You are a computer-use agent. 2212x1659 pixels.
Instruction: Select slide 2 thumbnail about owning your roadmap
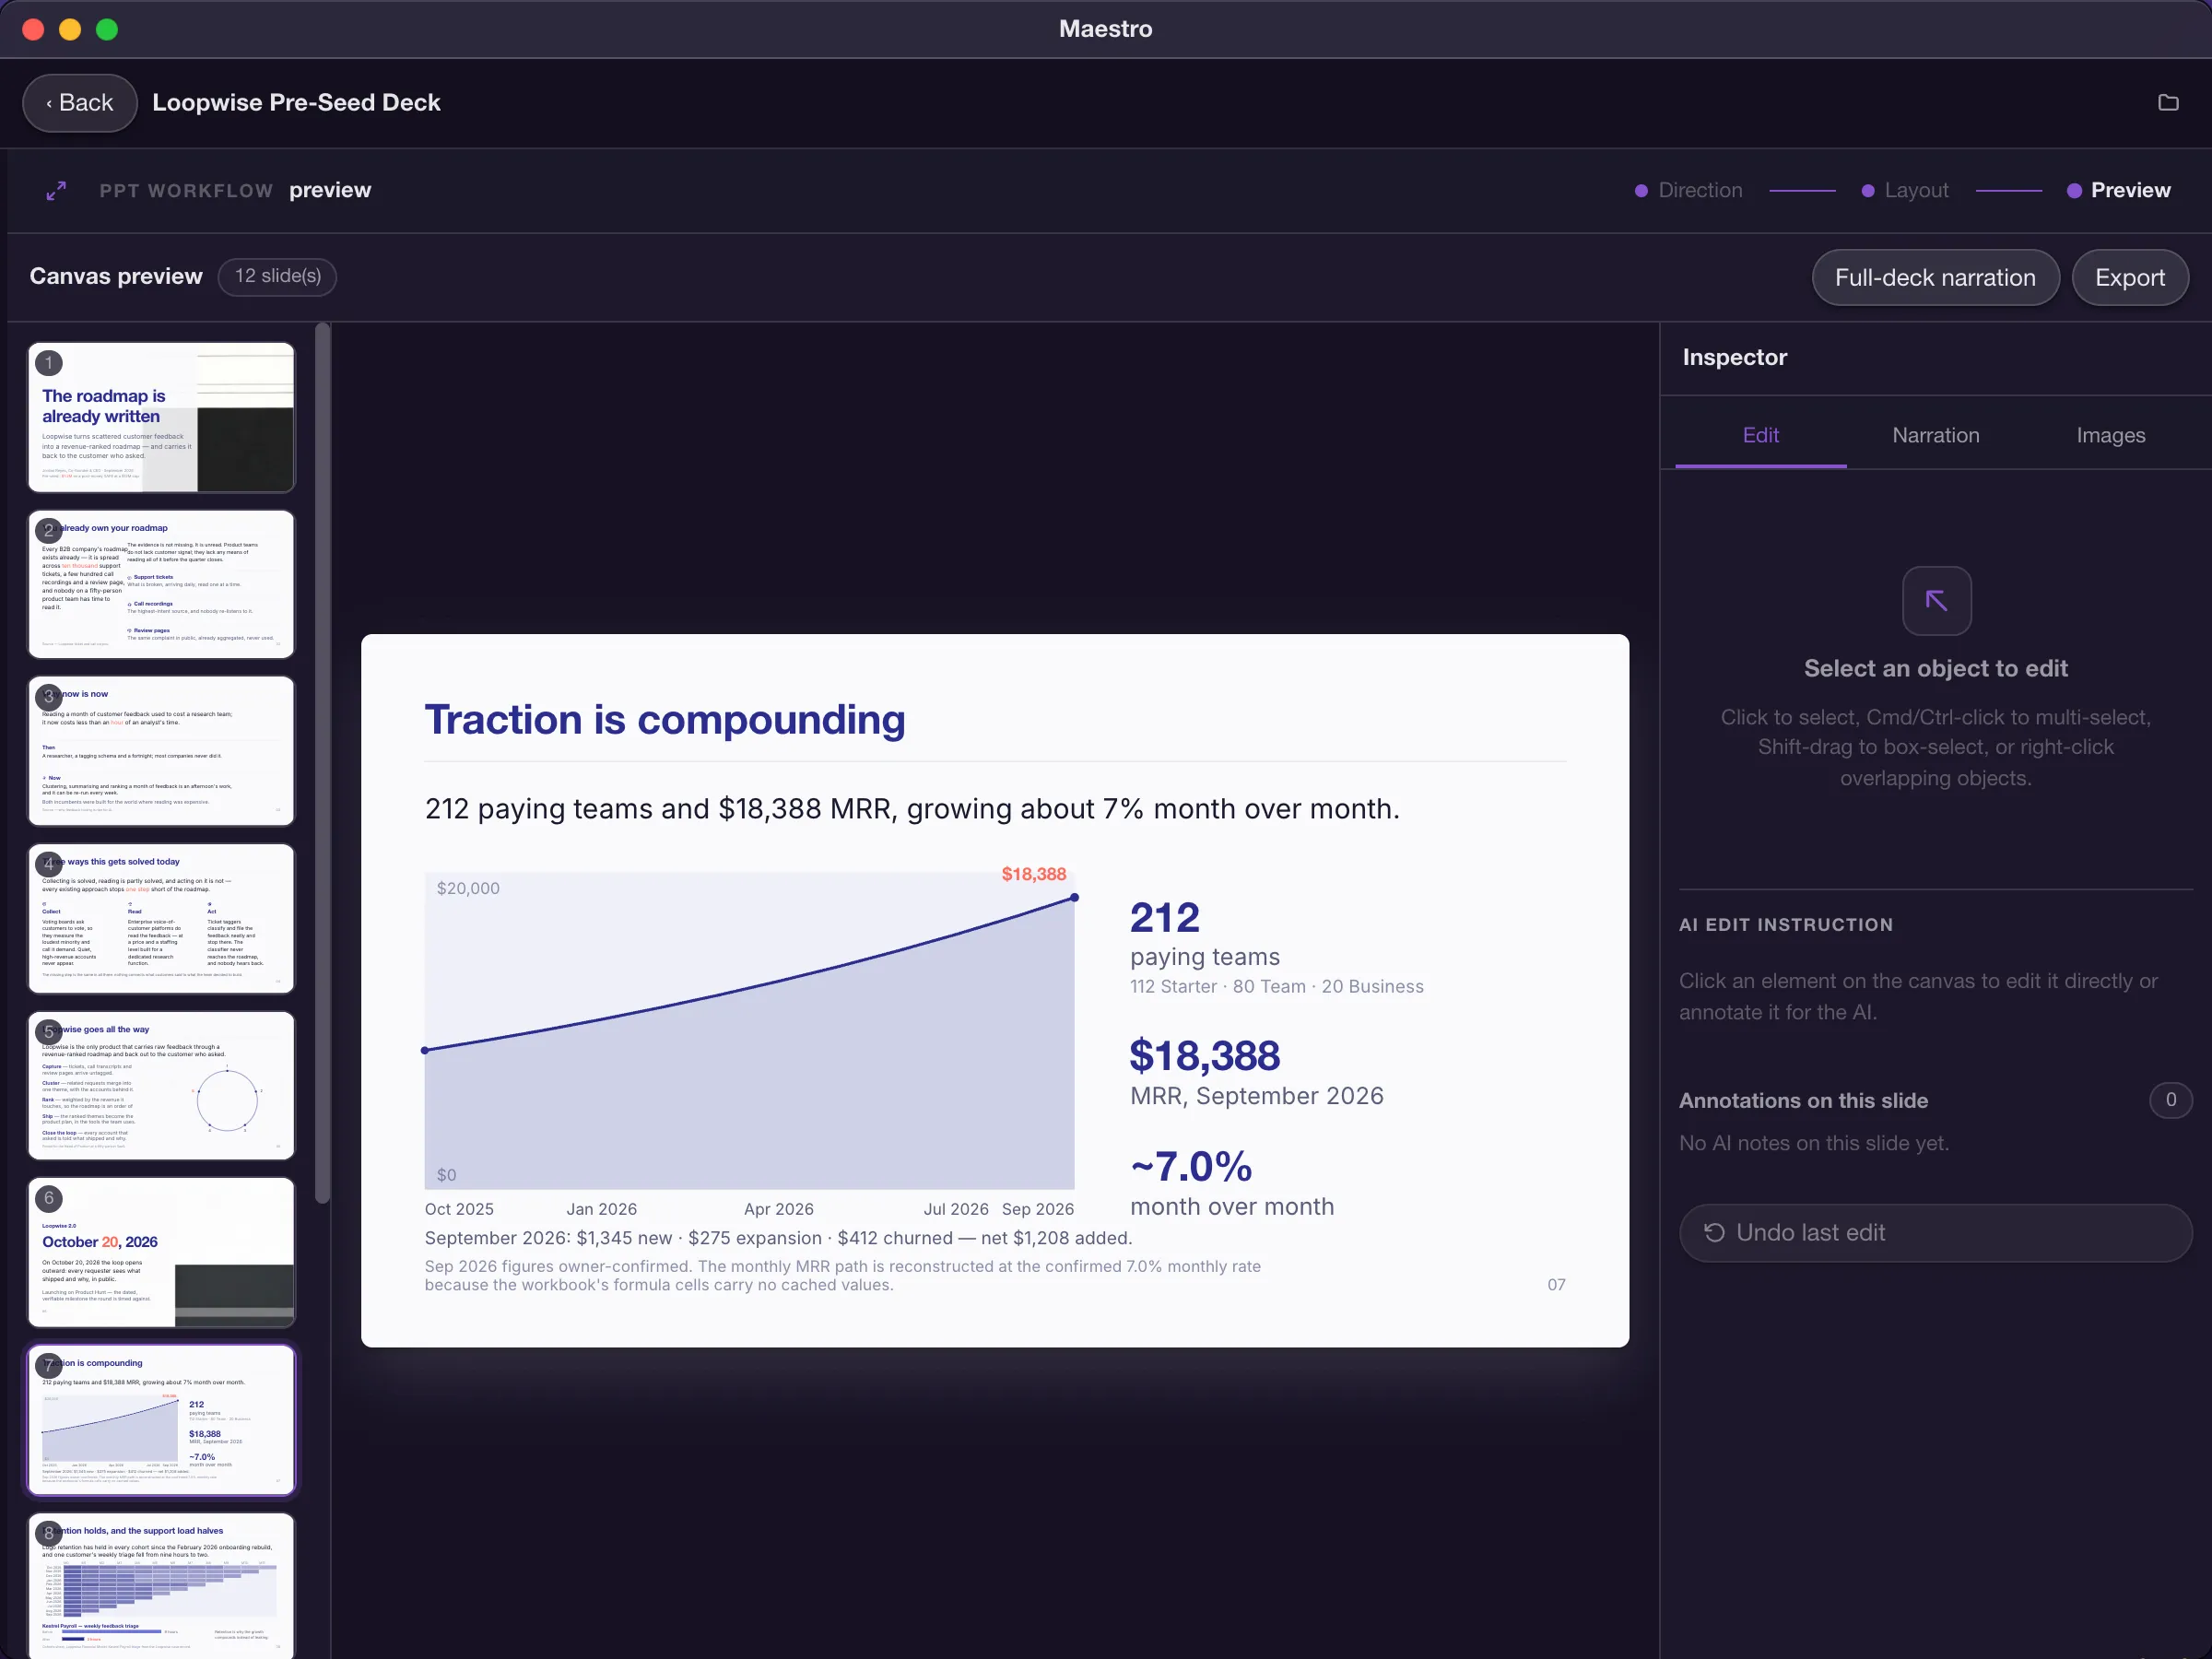pyautogui.click(x=161, y=584)
